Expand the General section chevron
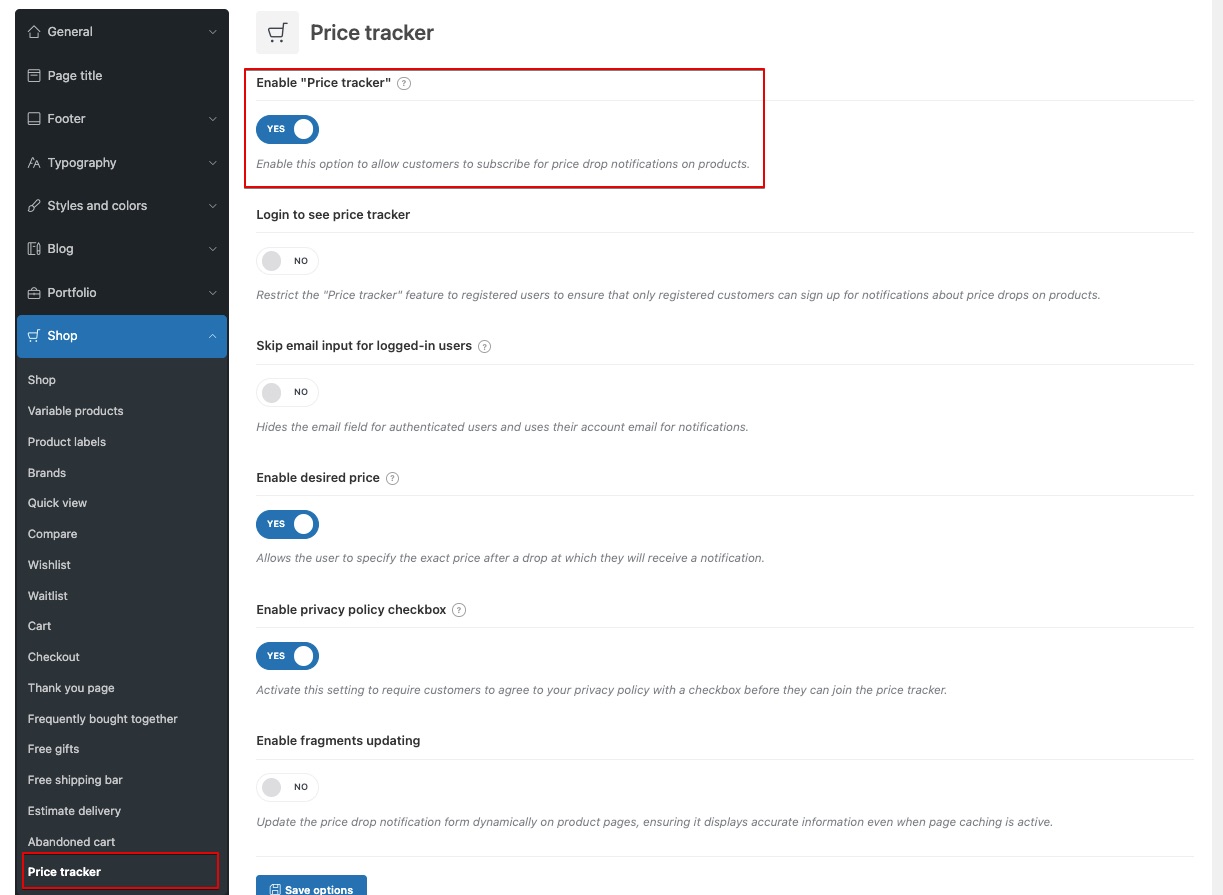 click(212, 32)
